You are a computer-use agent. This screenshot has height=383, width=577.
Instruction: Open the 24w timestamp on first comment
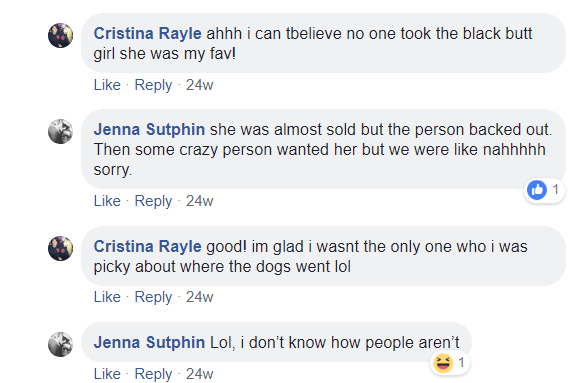[x=199, y=85]
